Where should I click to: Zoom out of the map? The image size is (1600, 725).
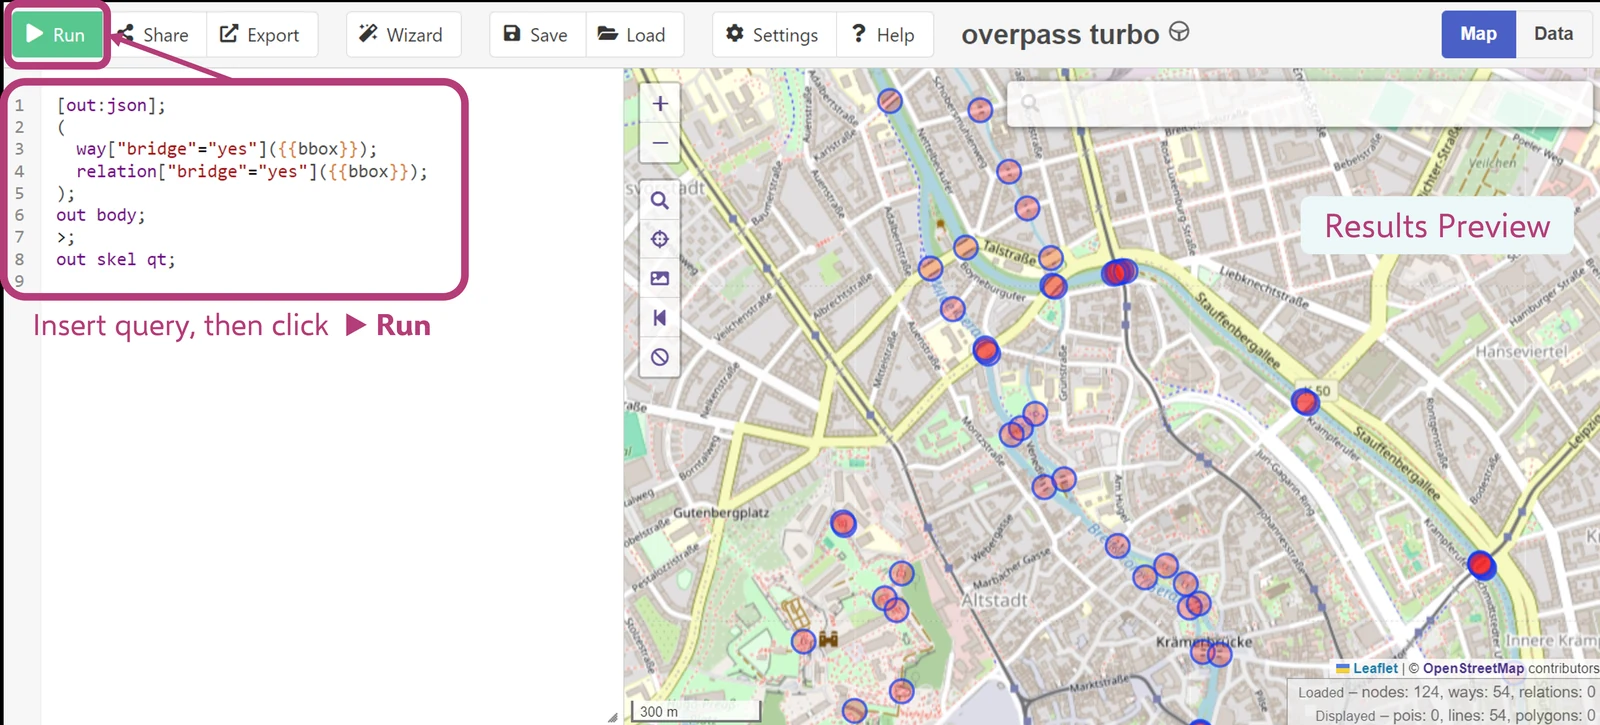point(660,143)
